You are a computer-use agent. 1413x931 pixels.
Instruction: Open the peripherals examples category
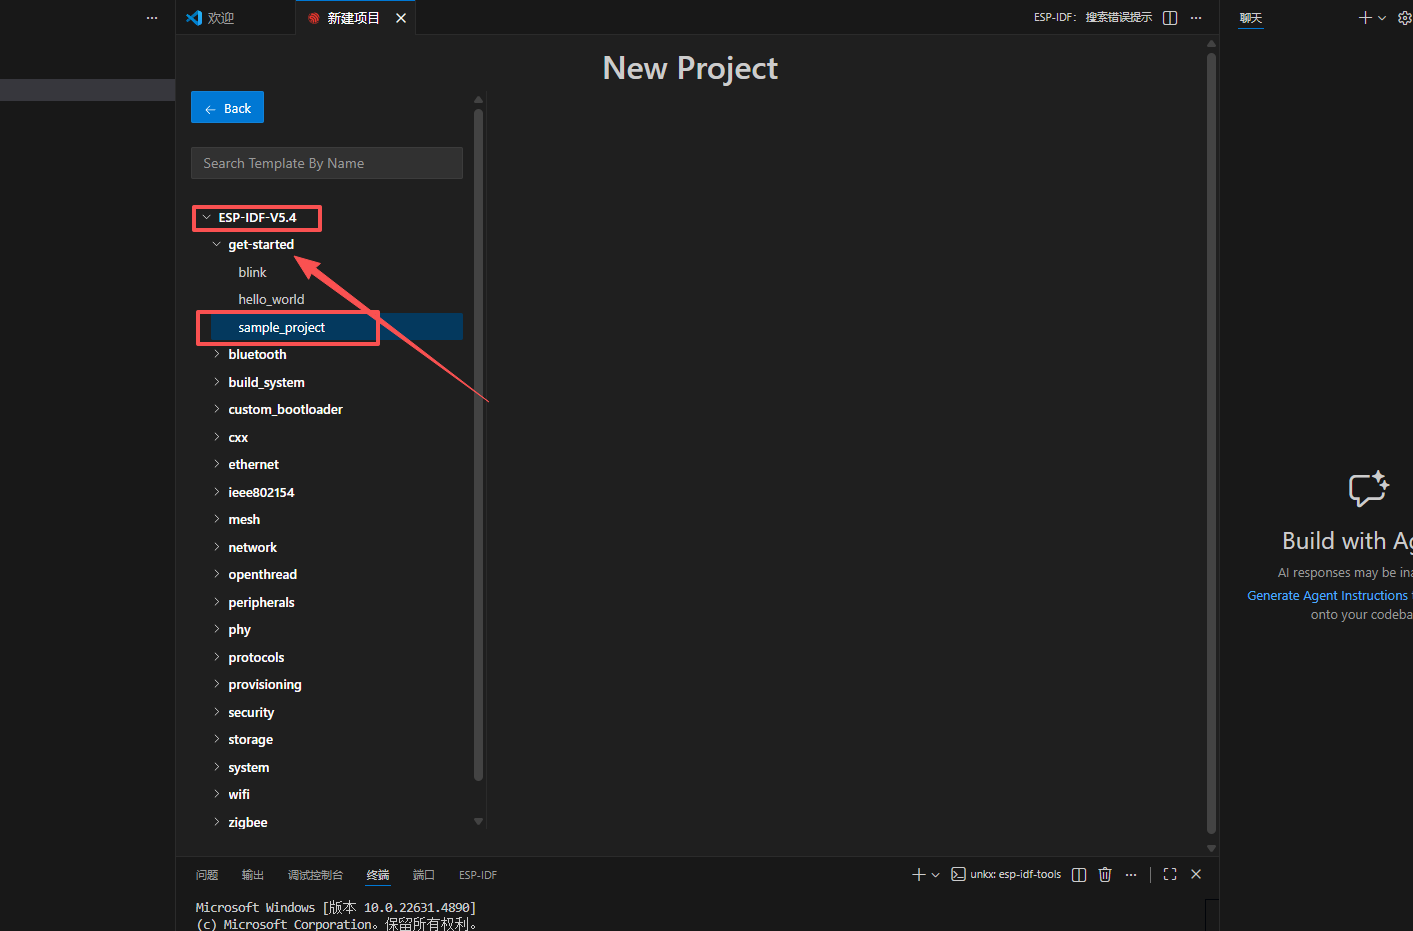click(x=261, y=602)
